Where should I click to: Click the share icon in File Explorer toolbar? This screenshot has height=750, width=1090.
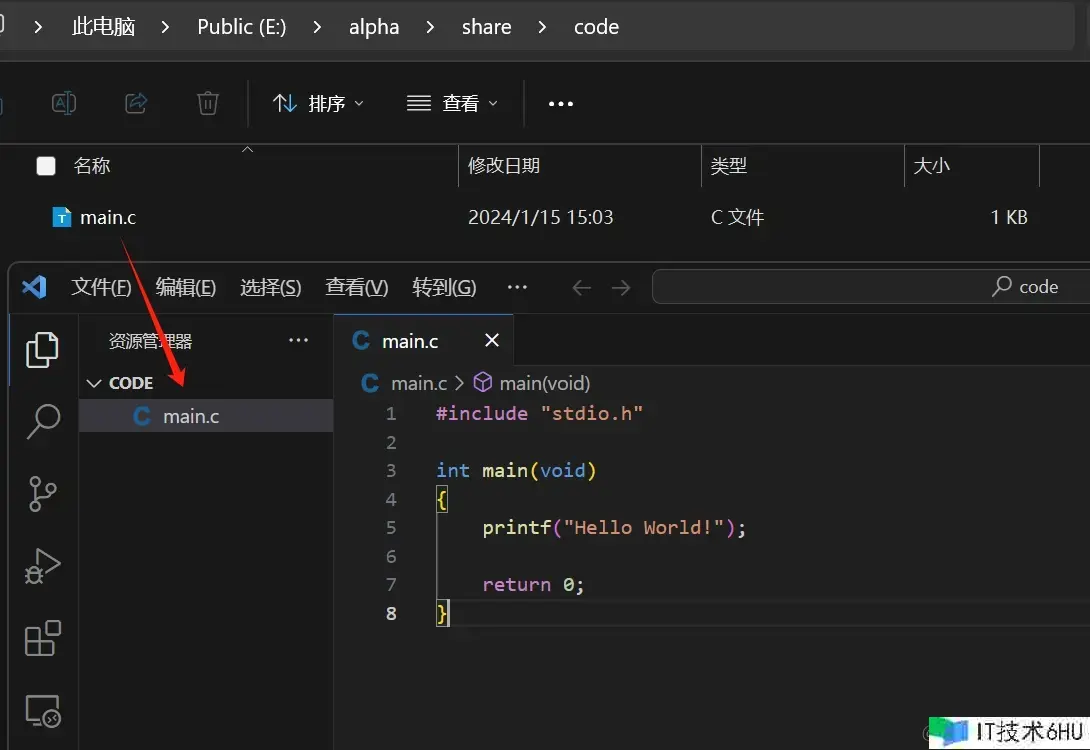[136, 104]
